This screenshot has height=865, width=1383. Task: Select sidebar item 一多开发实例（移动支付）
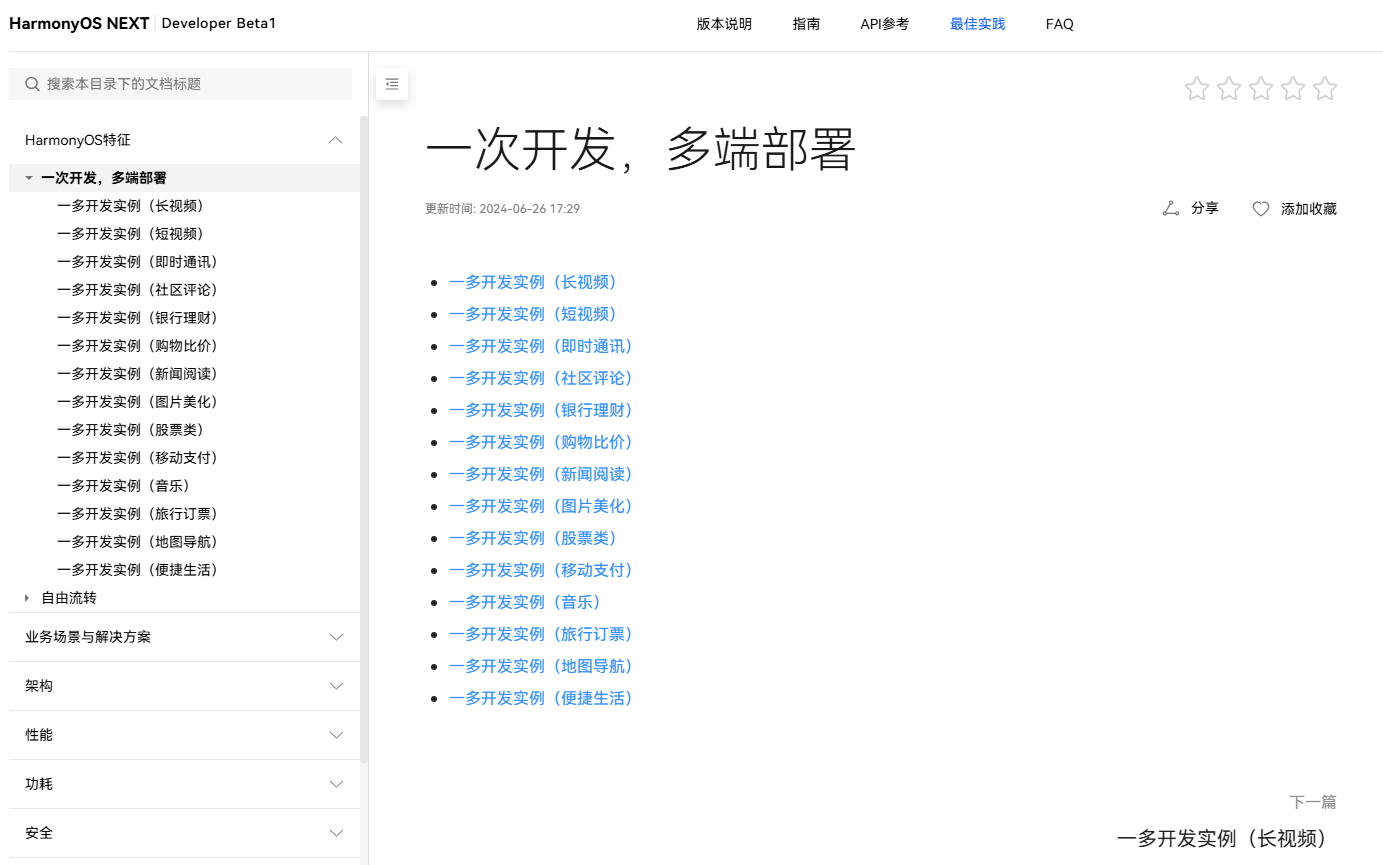[141, 458]
